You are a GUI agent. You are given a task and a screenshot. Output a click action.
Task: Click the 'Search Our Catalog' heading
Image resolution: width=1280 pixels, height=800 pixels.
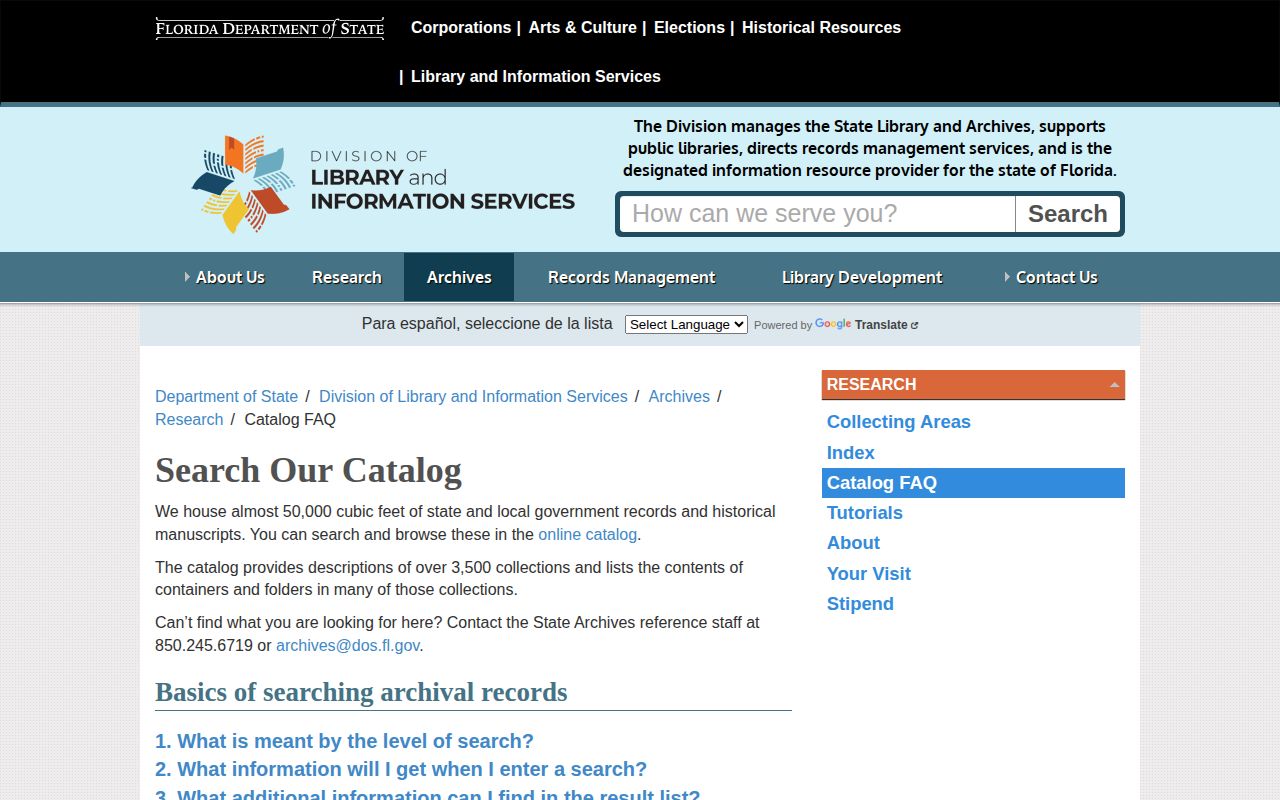pyautogui.click(x=308, y=470)
